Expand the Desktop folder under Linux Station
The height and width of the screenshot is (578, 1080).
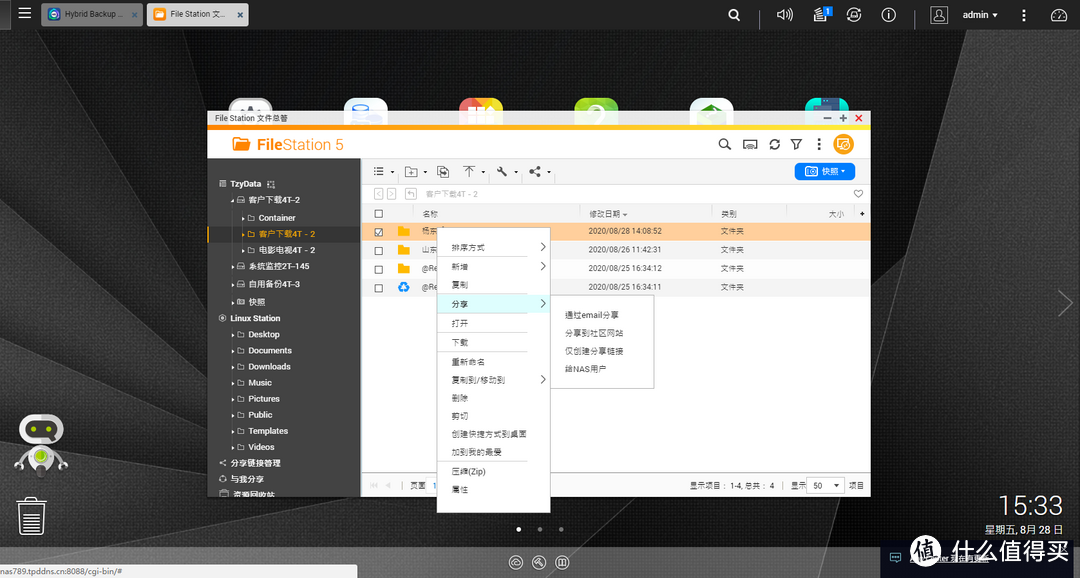pos(233,335)
